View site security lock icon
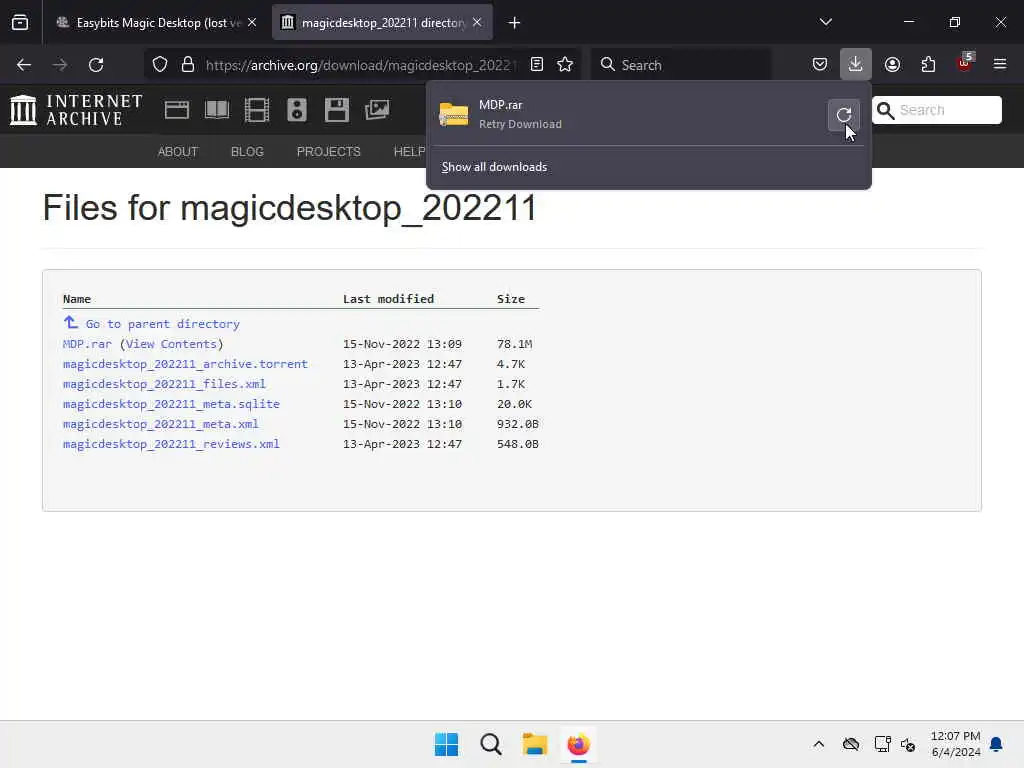The image size is (1024, 768). [x=188, y=64]
